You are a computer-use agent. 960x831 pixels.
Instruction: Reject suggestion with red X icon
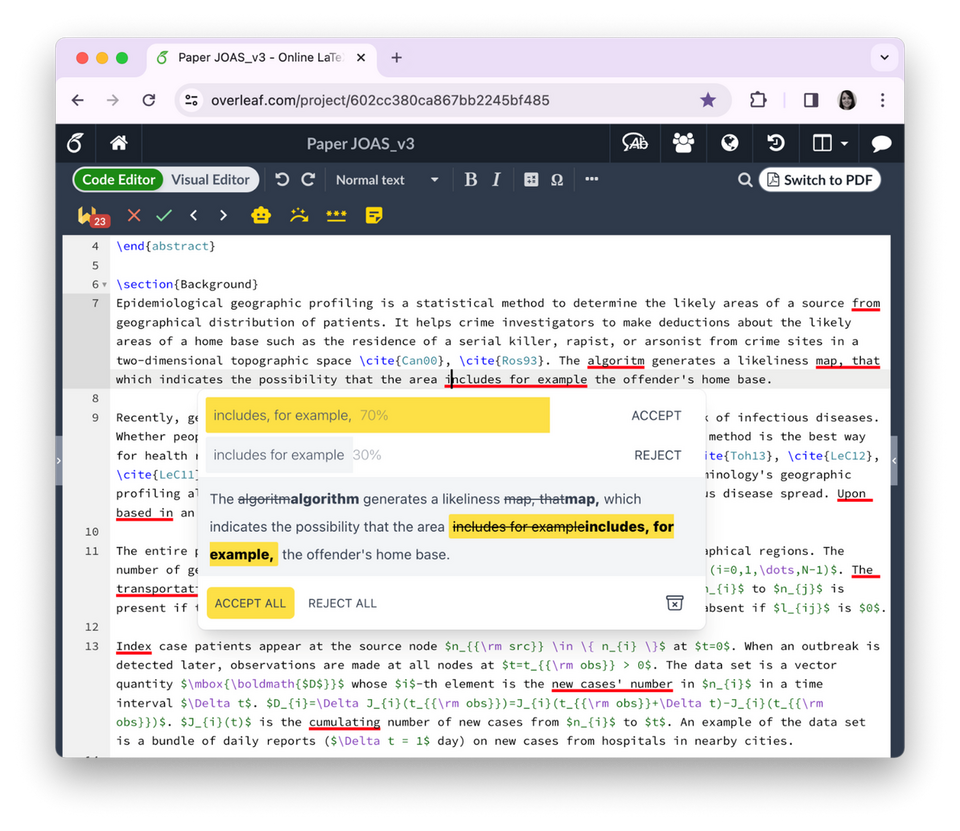click(x=134, y=215)
